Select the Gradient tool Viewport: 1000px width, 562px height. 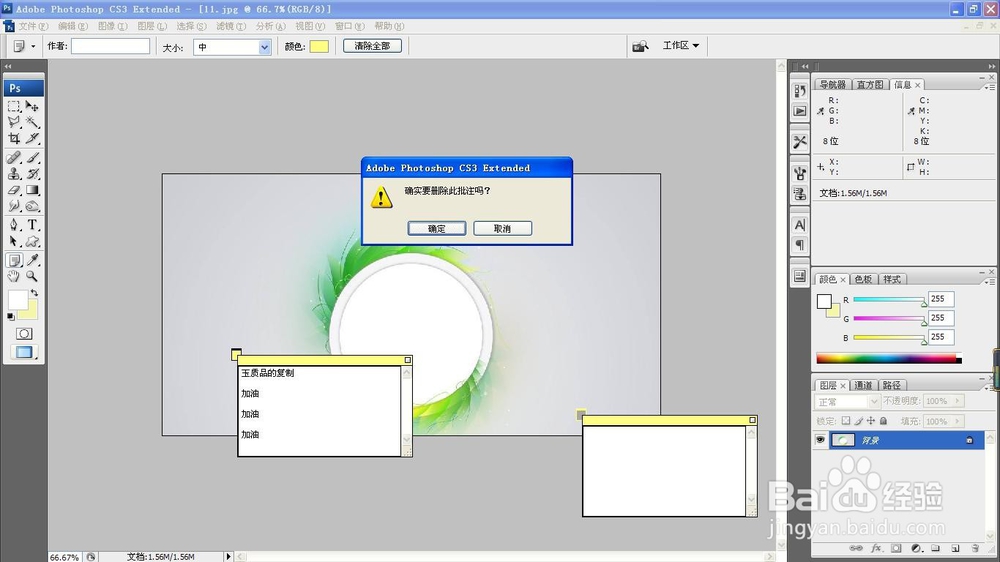pos(33,190)
